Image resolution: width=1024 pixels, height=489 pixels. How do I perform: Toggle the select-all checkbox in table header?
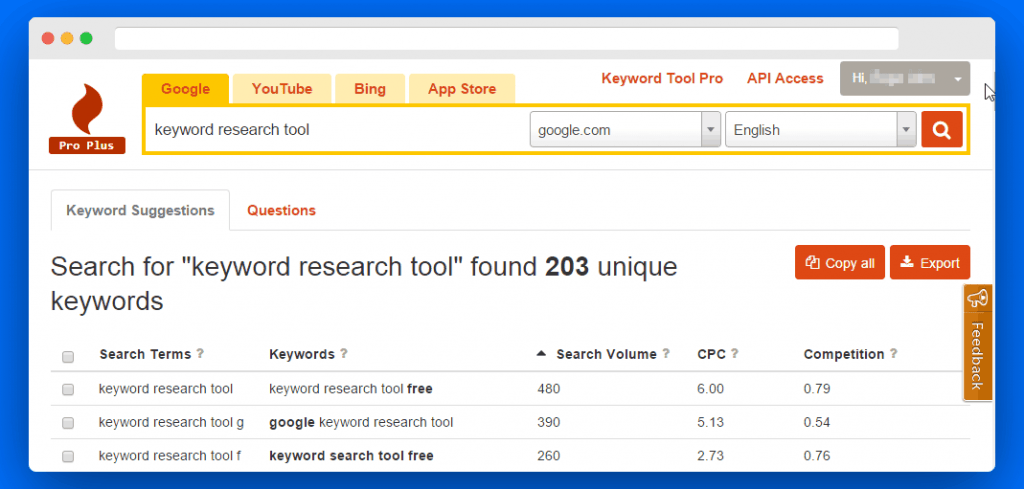click(68, 357)
